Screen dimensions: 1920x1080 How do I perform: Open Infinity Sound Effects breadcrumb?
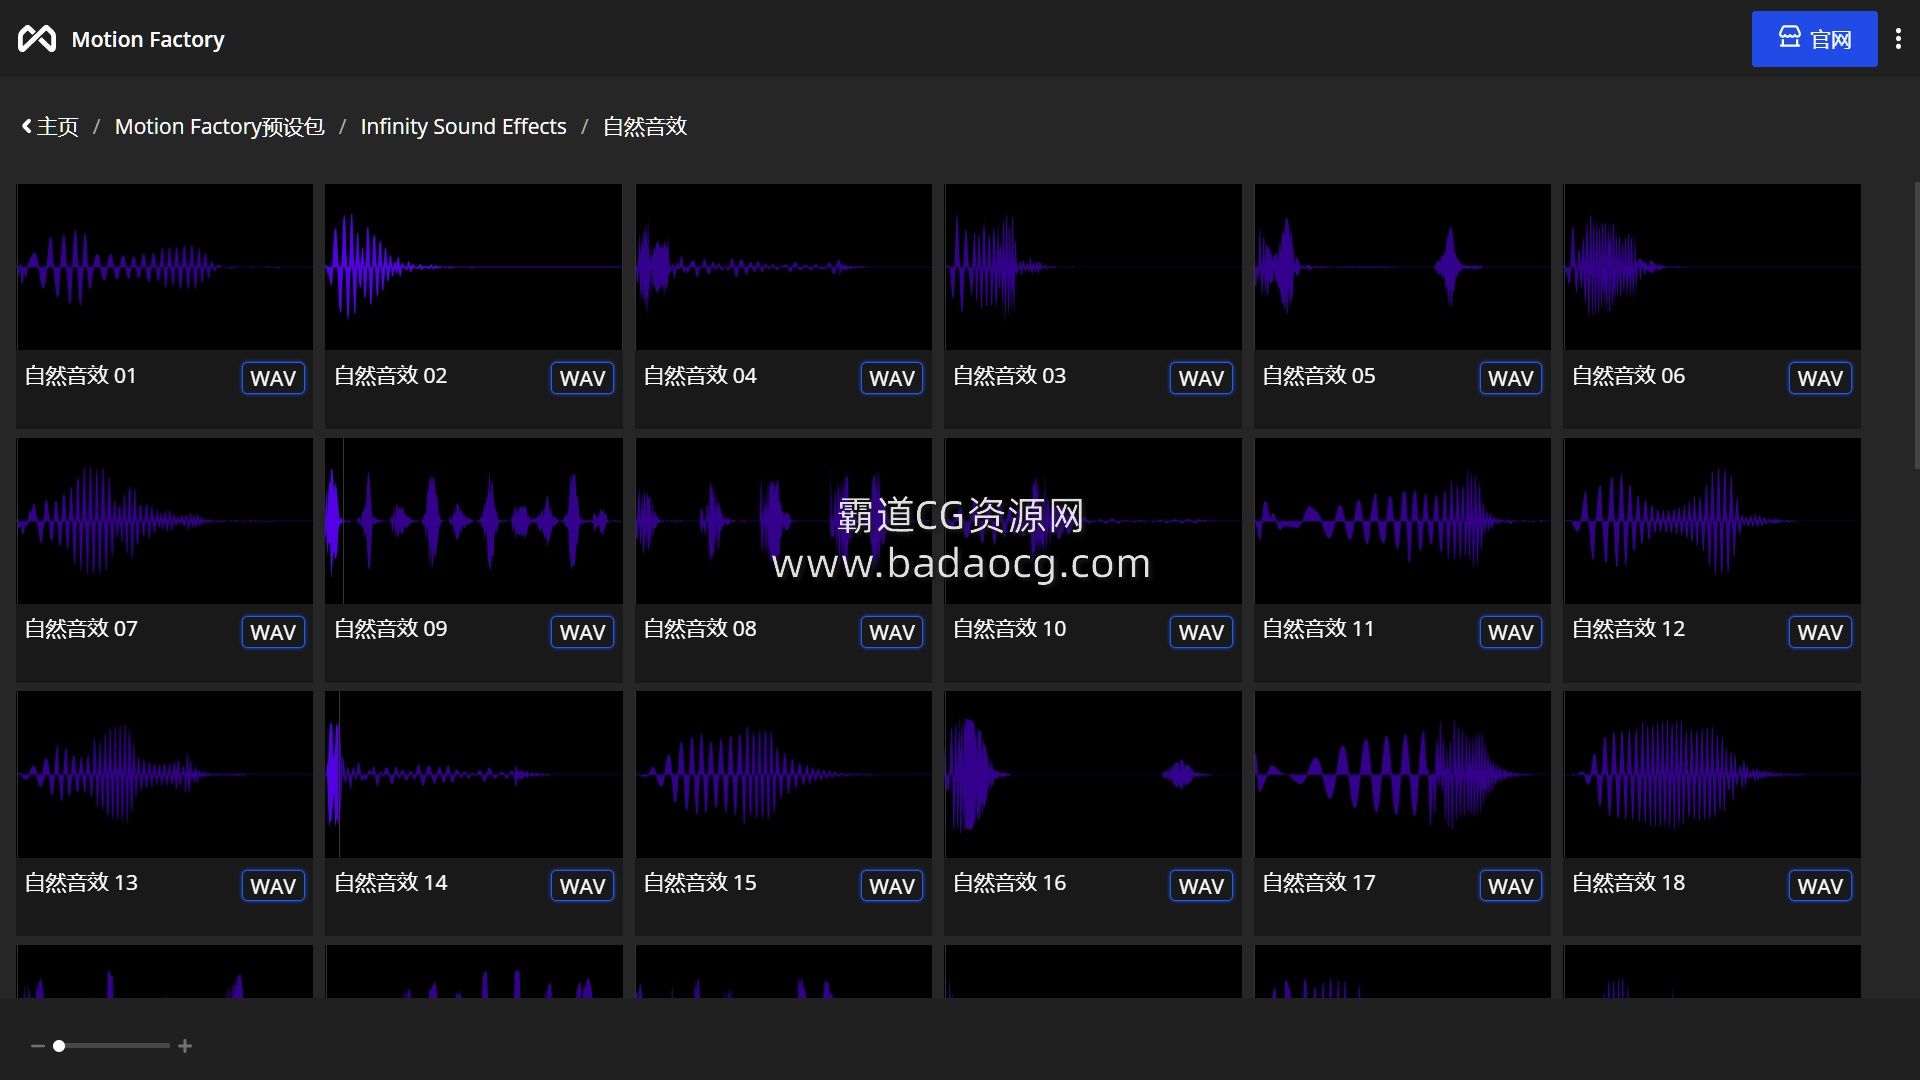(x=463, y=127)
